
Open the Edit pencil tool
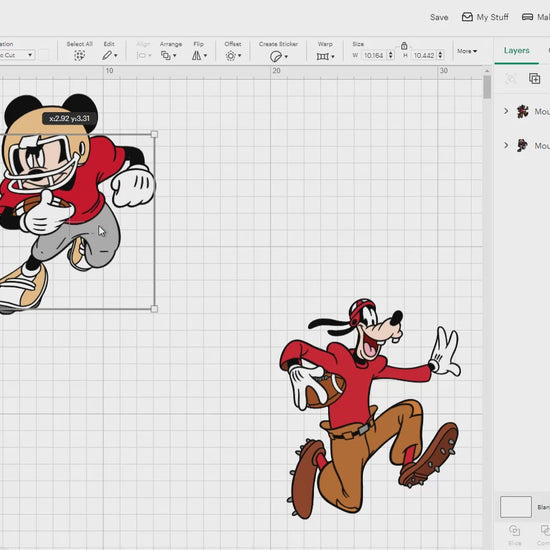click(107, 55)
